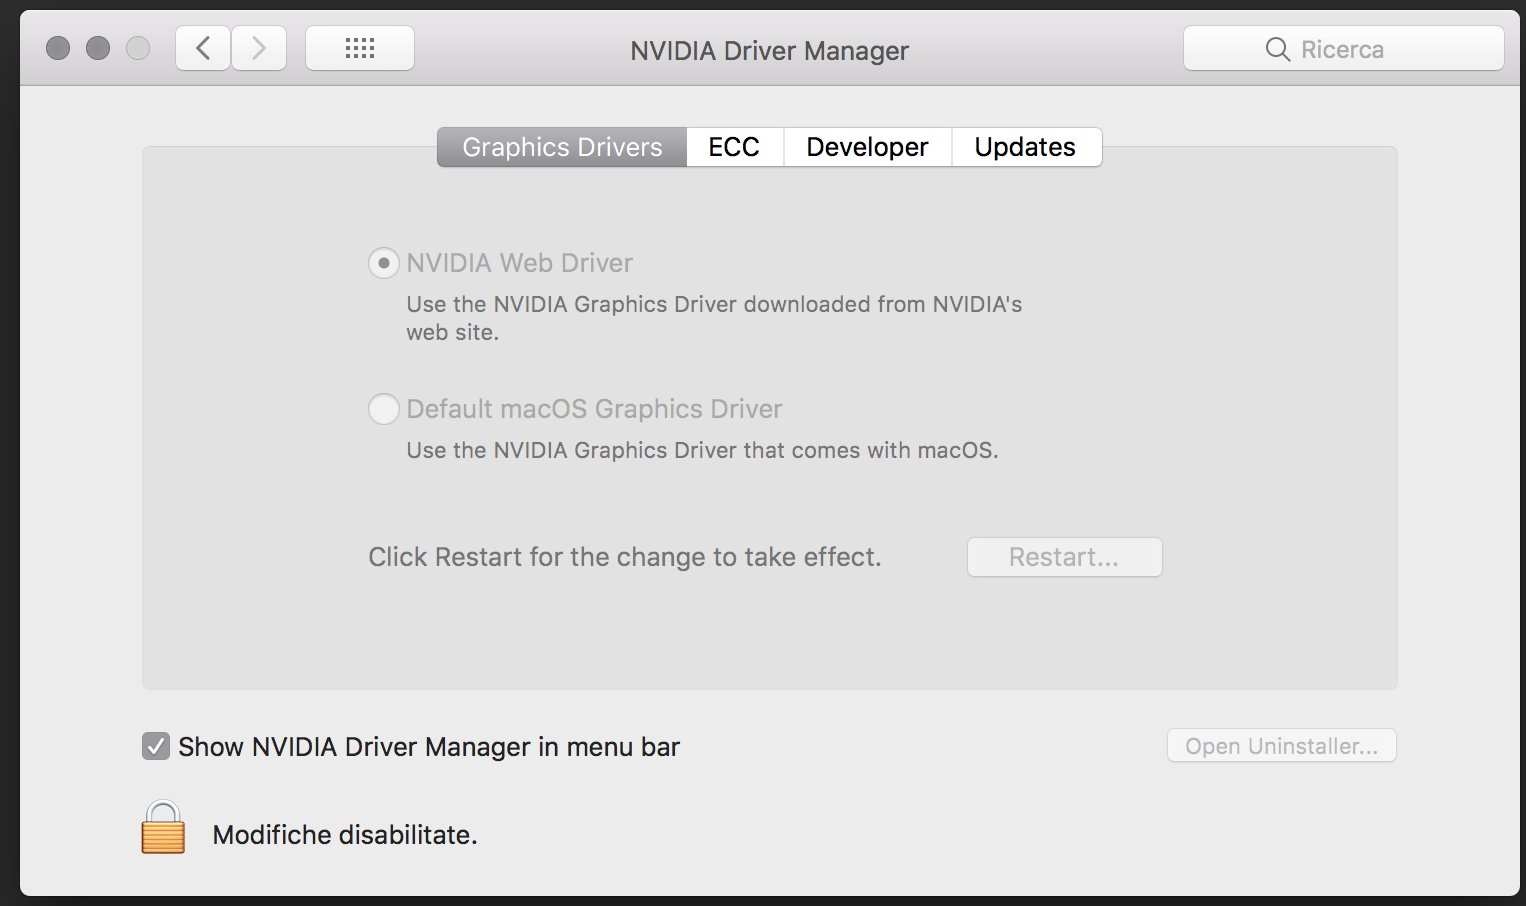Uncheck Show NVIDIA Driver Manager in menu bar
1526x906 pixels.
point(156,746)
